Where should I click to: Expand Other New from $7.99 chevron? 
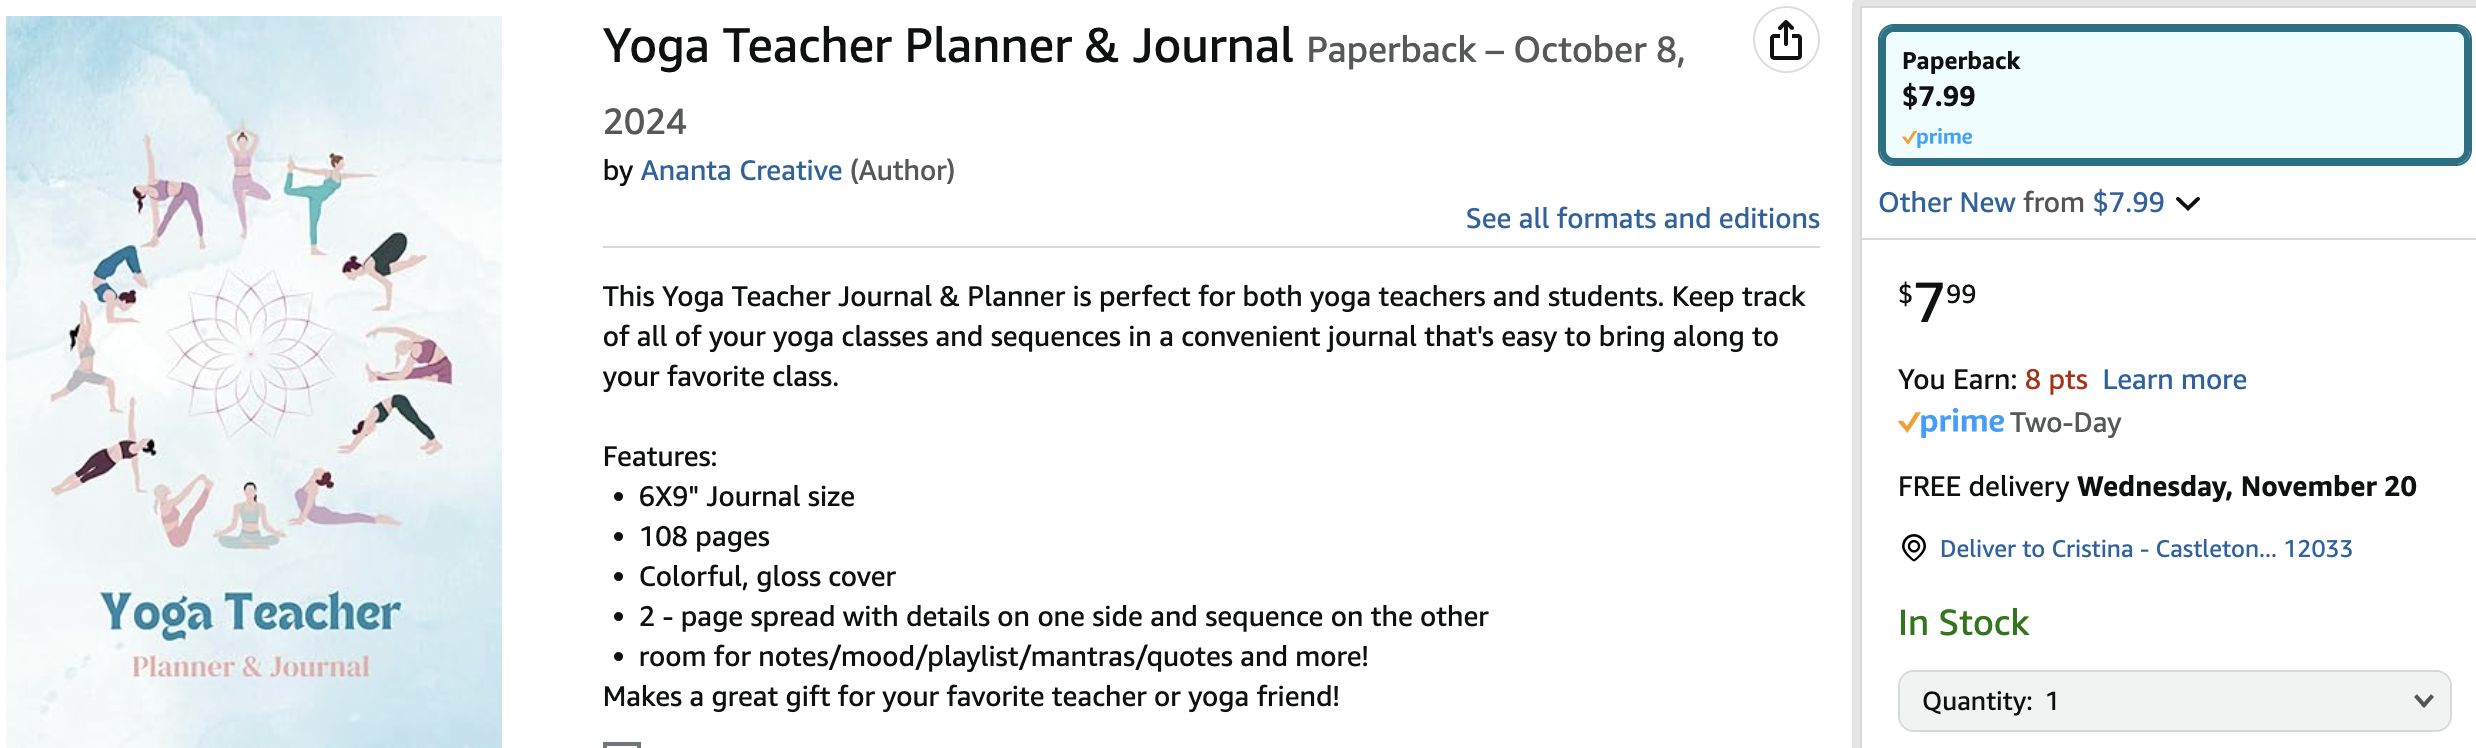click(x=2188, y=204)
